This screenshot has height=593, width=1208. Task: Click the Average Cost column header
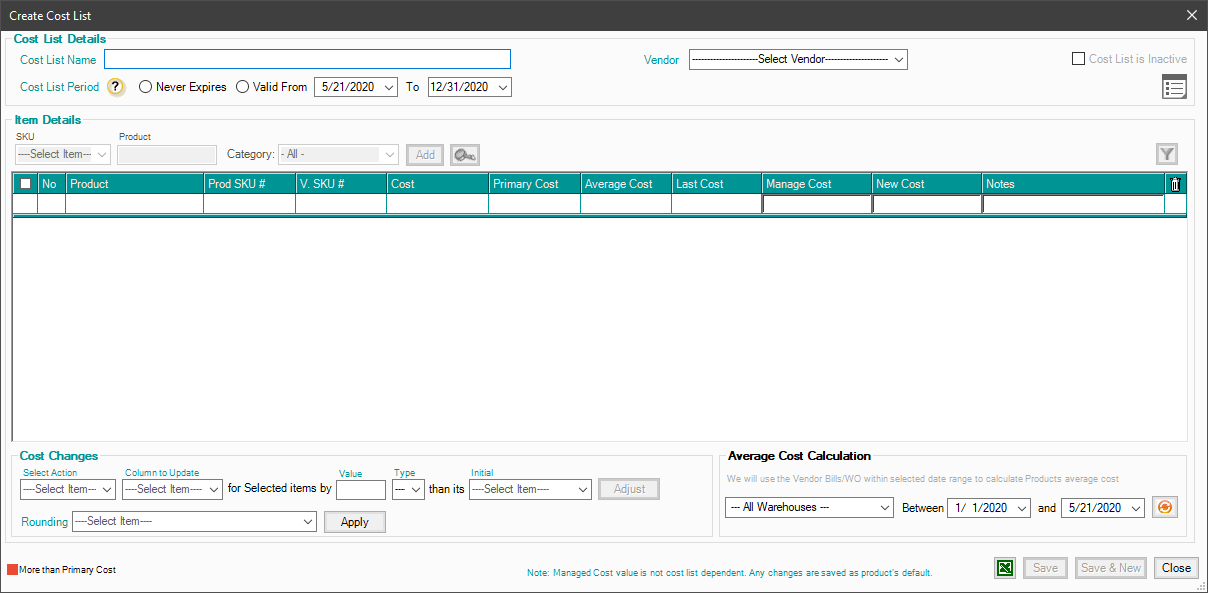click(625, 184)
